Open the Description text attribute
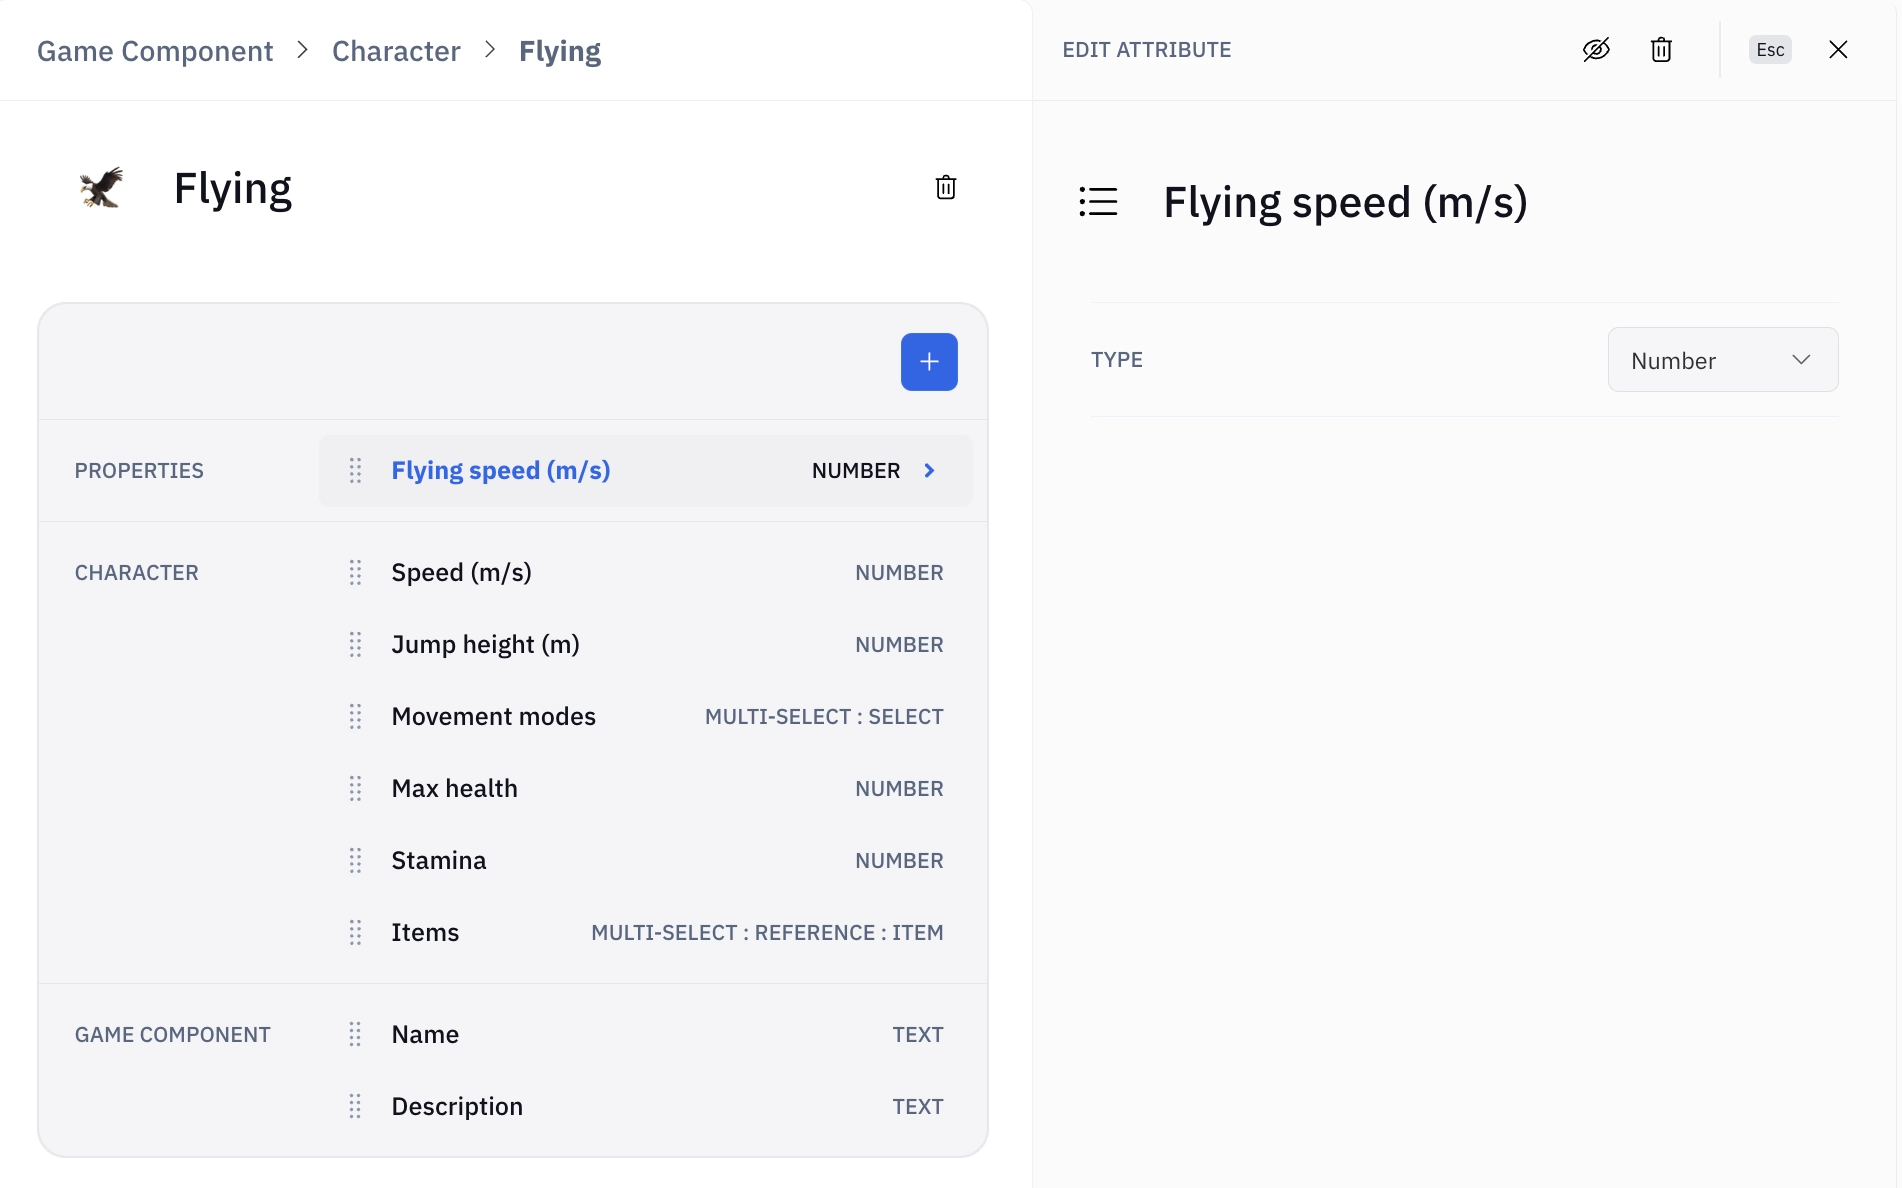This screenshot has height=1188, width=1902. (457, 1107)
